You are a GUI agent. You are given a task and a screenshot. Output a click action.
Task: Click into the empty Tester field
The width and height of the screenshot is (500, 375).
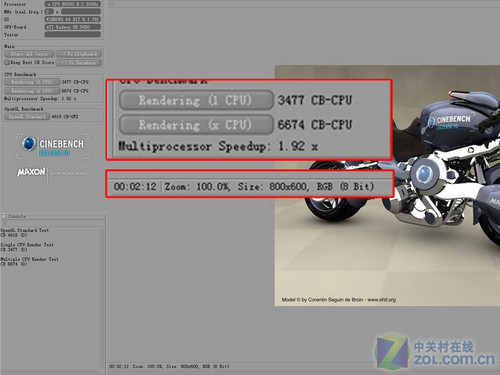73,34
